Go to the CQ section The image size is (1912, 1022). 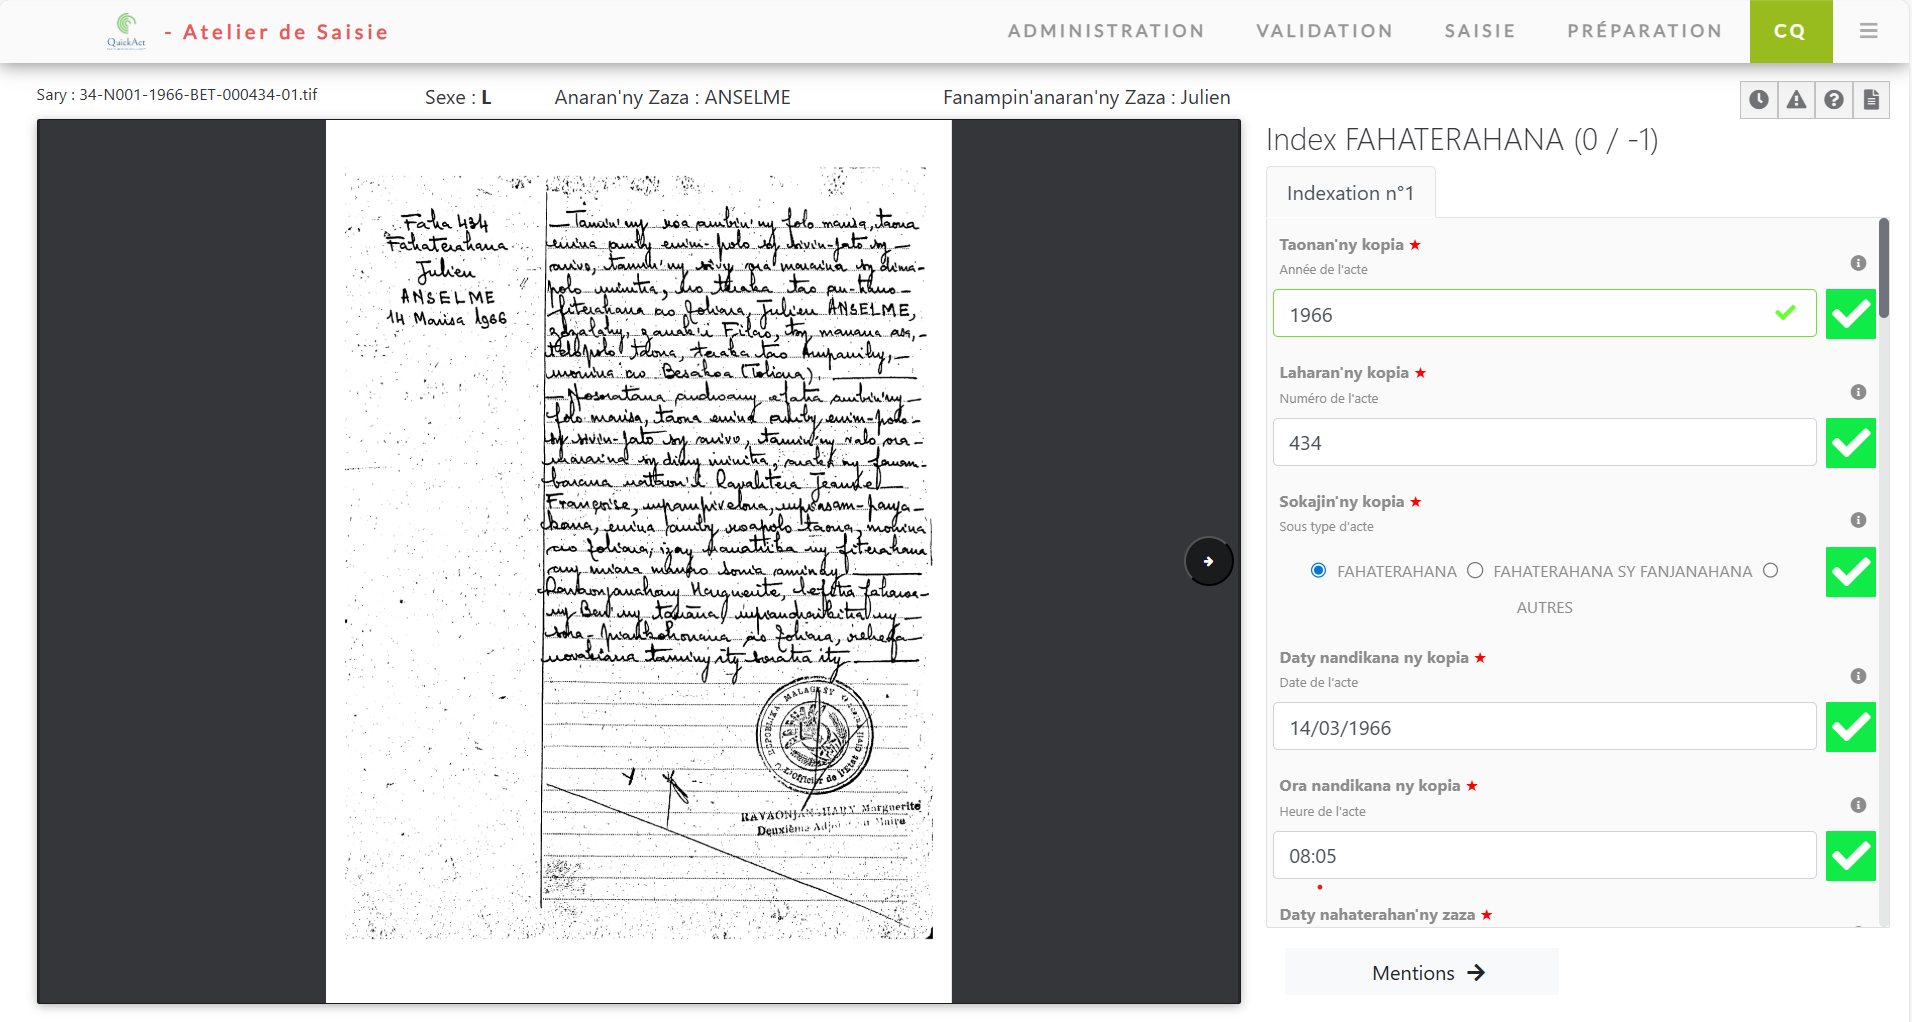[1790, 31]
